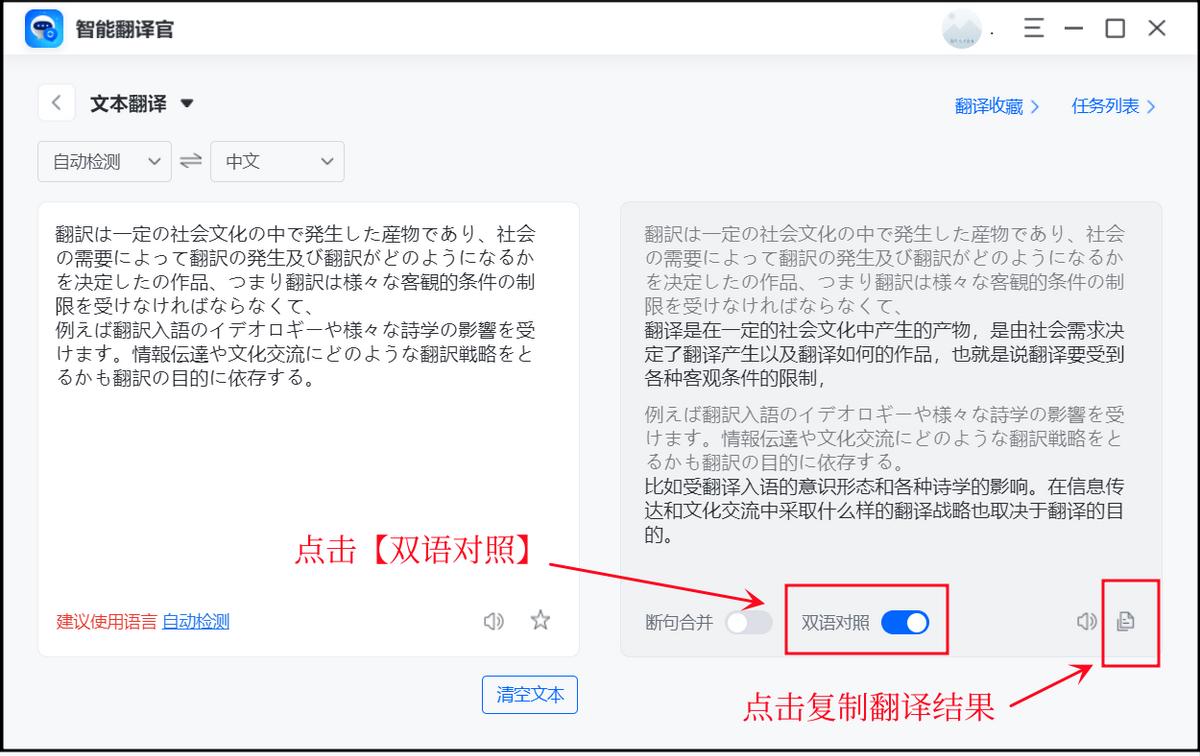Click the 智能翻译官 app logo icon
The image size is (1200, 756).
(x=42, y=27)
